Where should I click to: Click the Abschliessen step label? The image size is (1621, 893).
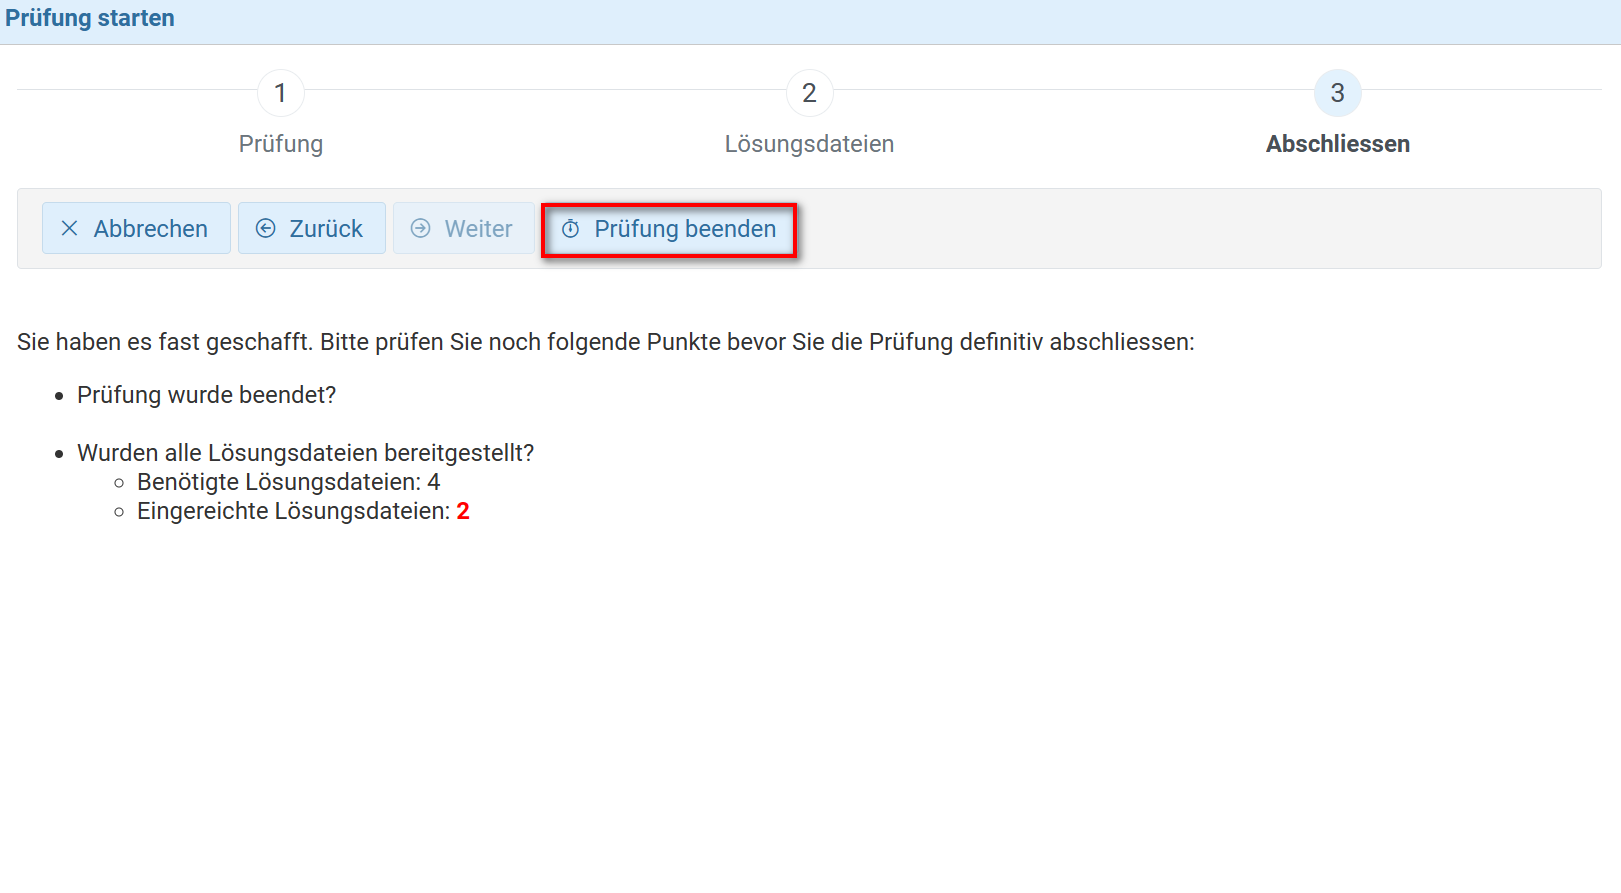pyautogui.click(x=1338, y=144)
